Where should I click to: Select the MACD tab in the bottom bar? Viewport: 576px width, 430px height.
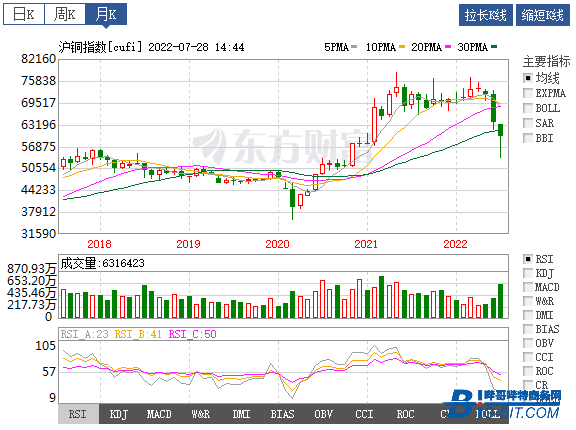(x=159, y=414)
